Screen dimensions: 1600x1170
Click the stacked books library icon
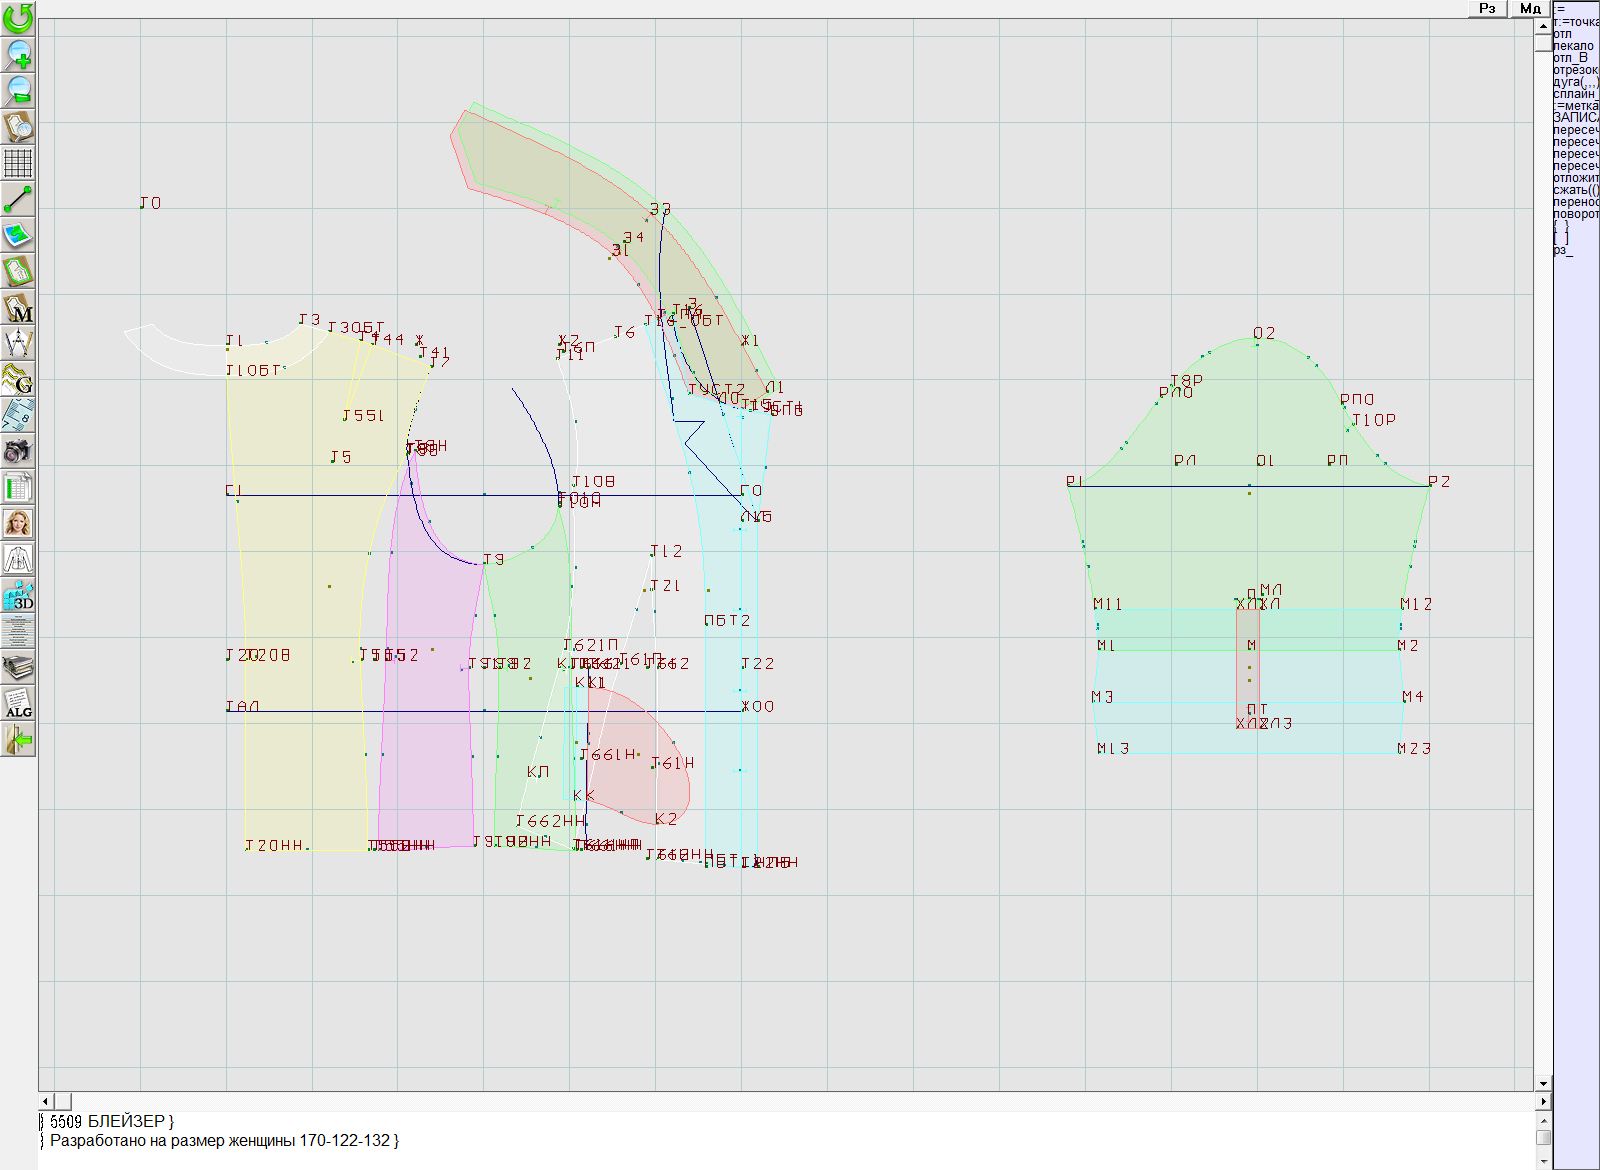(x=18, y=667)
